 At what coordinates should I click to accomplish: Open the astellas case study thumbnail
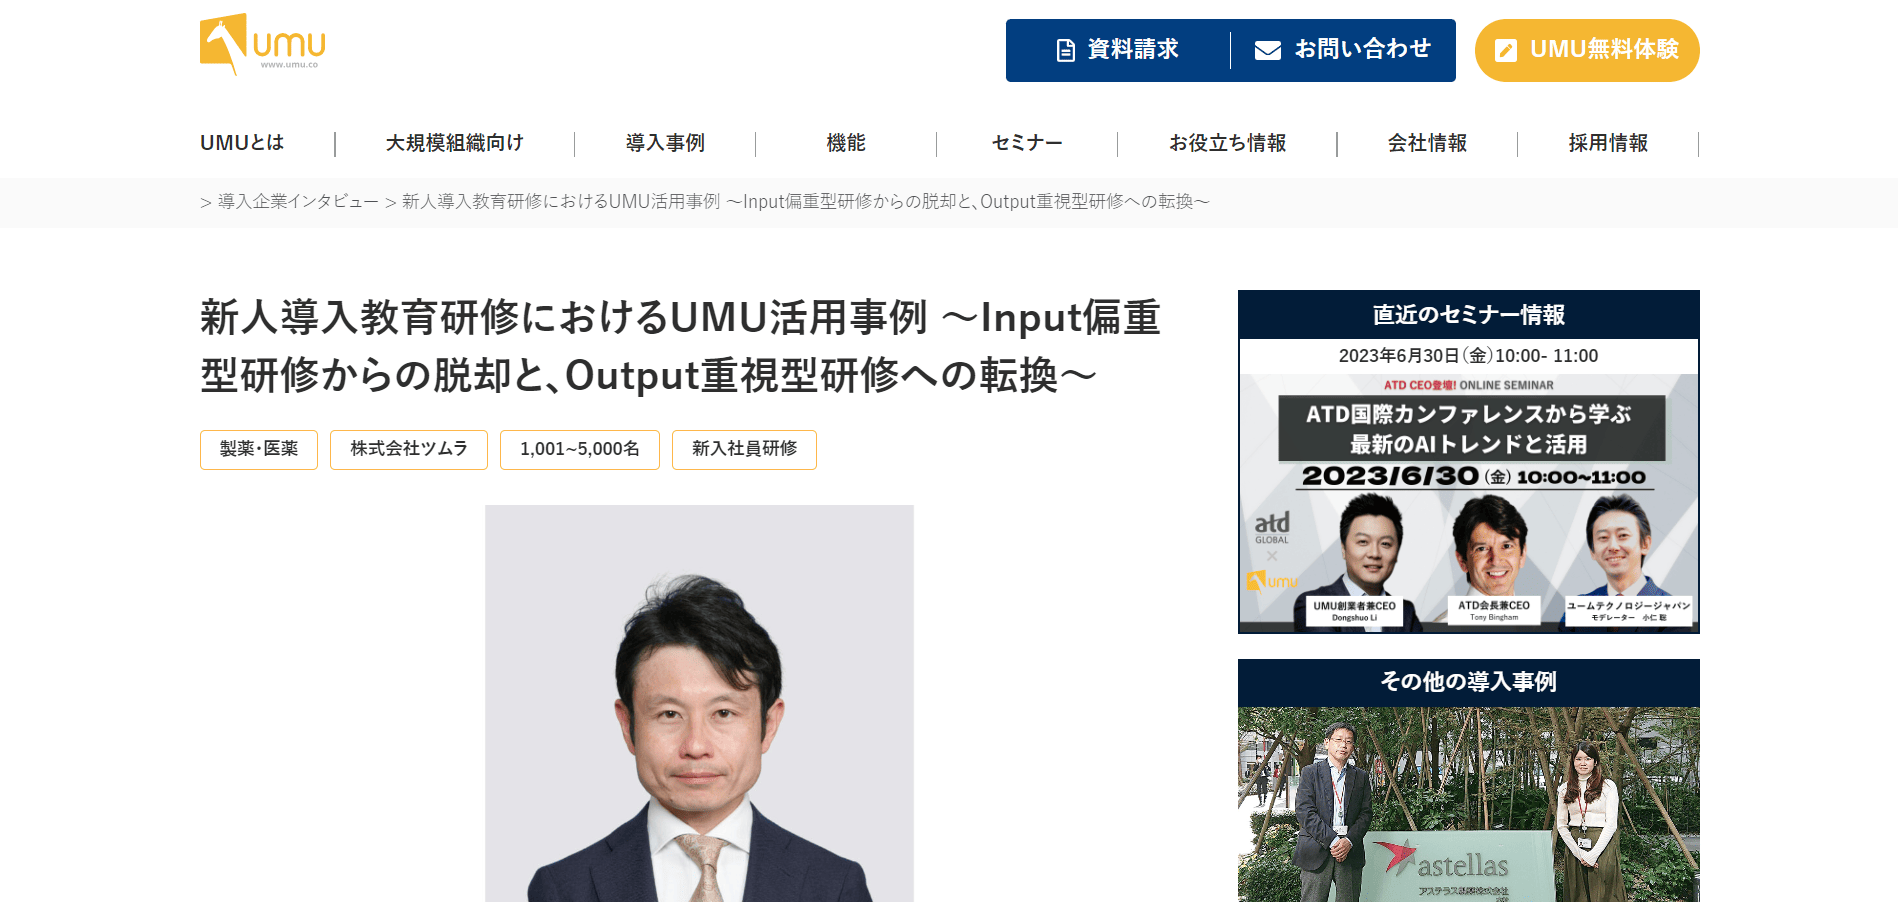pyautogui.click(x=1469, y=805)
